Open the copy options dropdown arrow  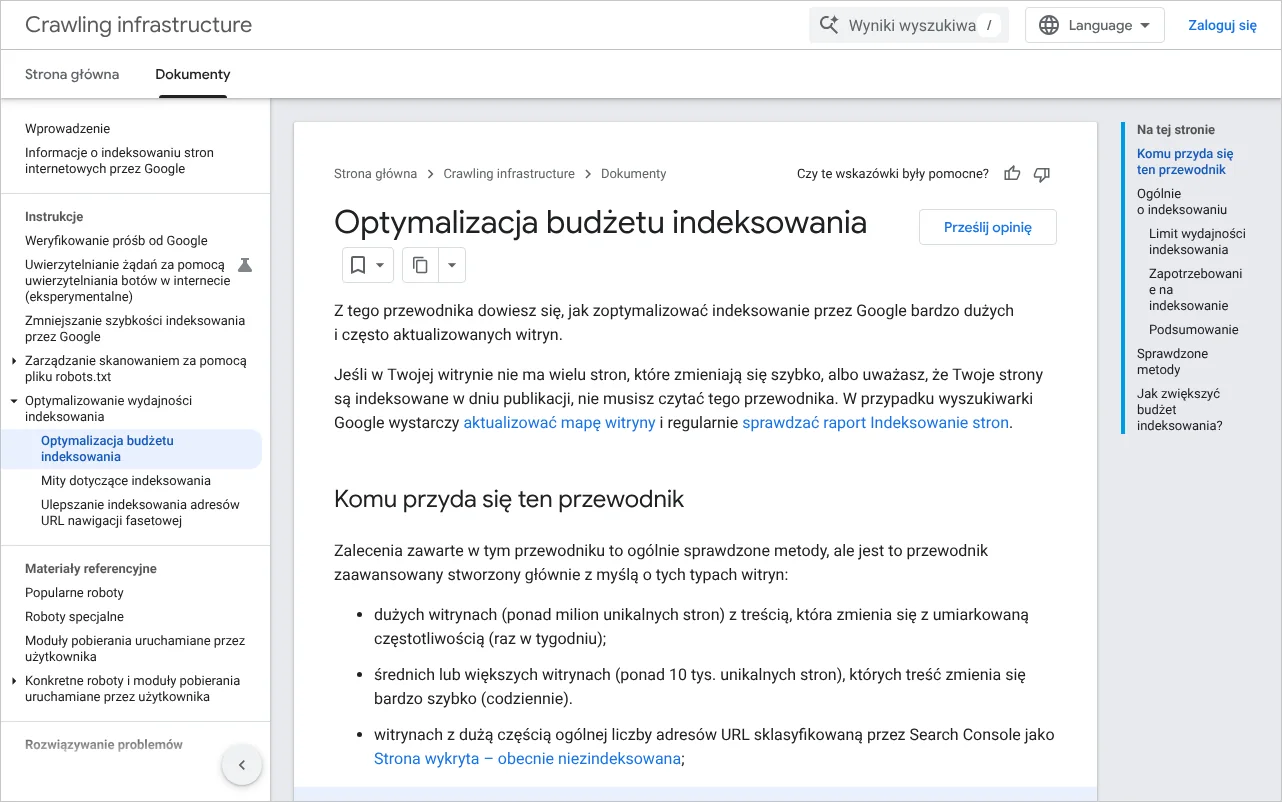click(452, 265)
